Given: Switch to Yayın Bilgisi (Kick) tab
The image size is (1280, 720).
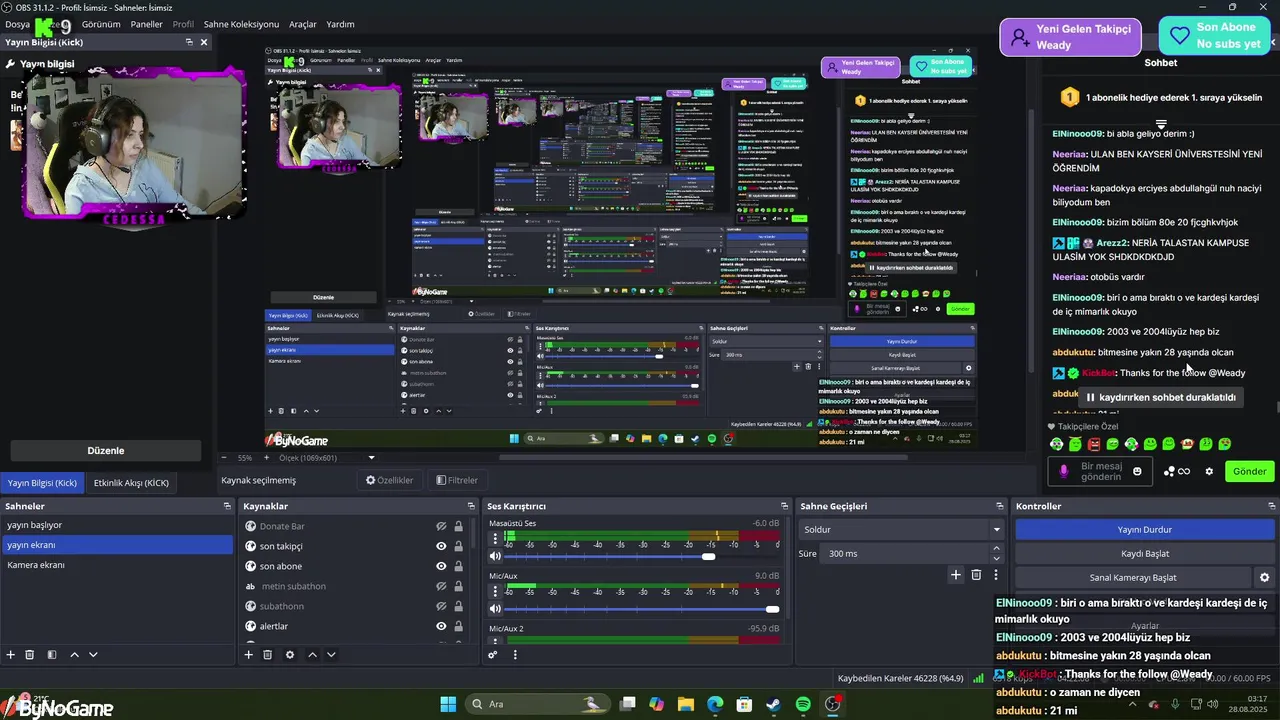Looking at the screenshot, I should click(42, 483).
